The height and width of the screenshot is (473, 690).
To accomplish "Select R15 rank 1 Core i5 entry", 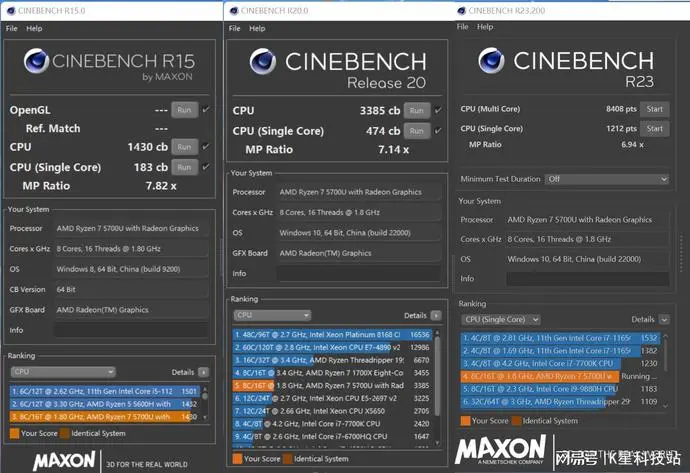I will tap(105, 391).
